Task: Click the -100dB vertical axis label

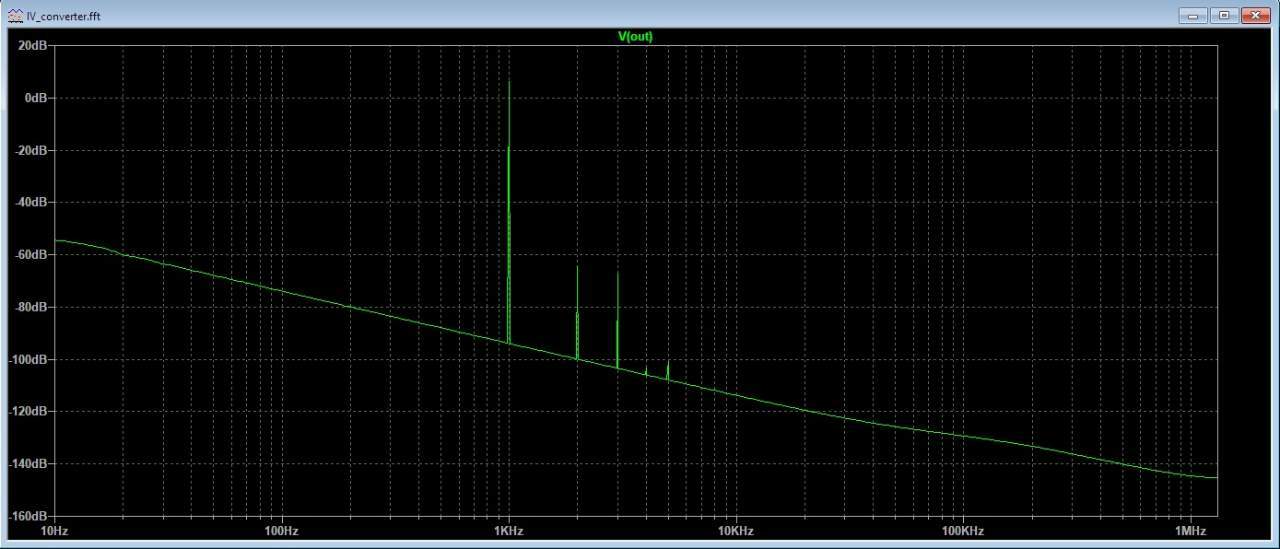Action: pos(29,359)
